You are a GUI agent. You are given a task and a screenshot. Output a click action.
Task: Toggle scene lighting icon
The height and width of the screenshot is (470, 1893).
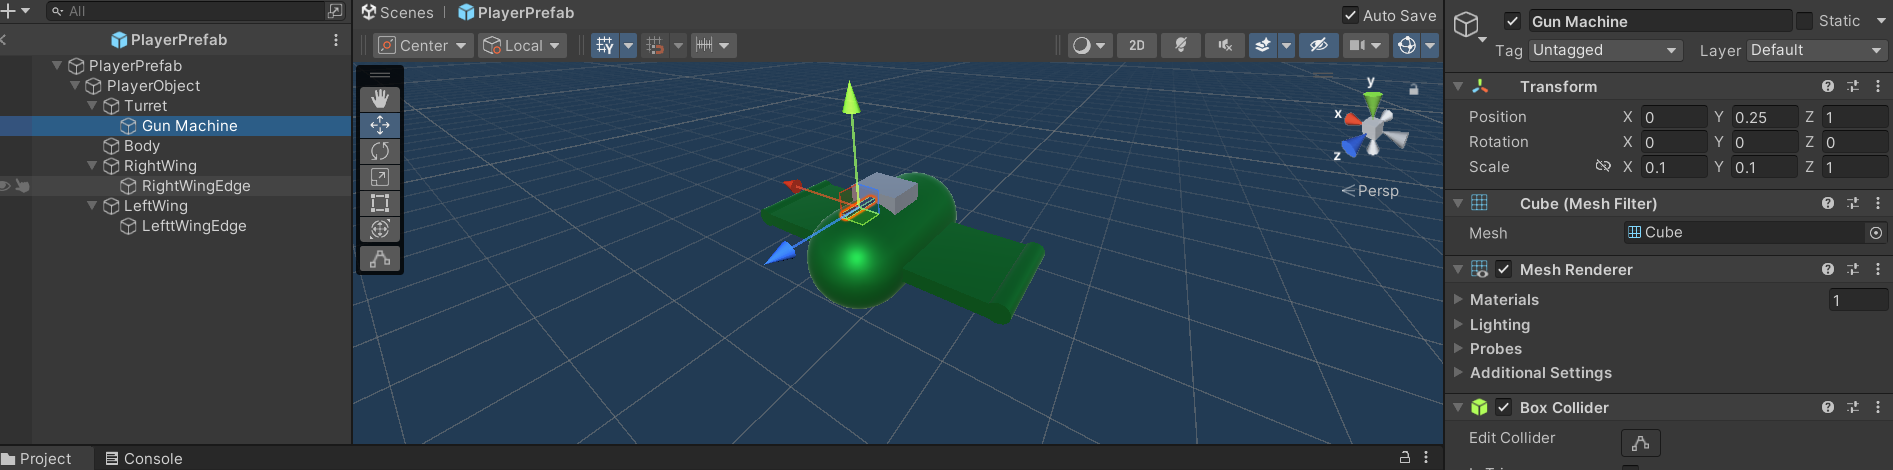(x=1181, y=45)
